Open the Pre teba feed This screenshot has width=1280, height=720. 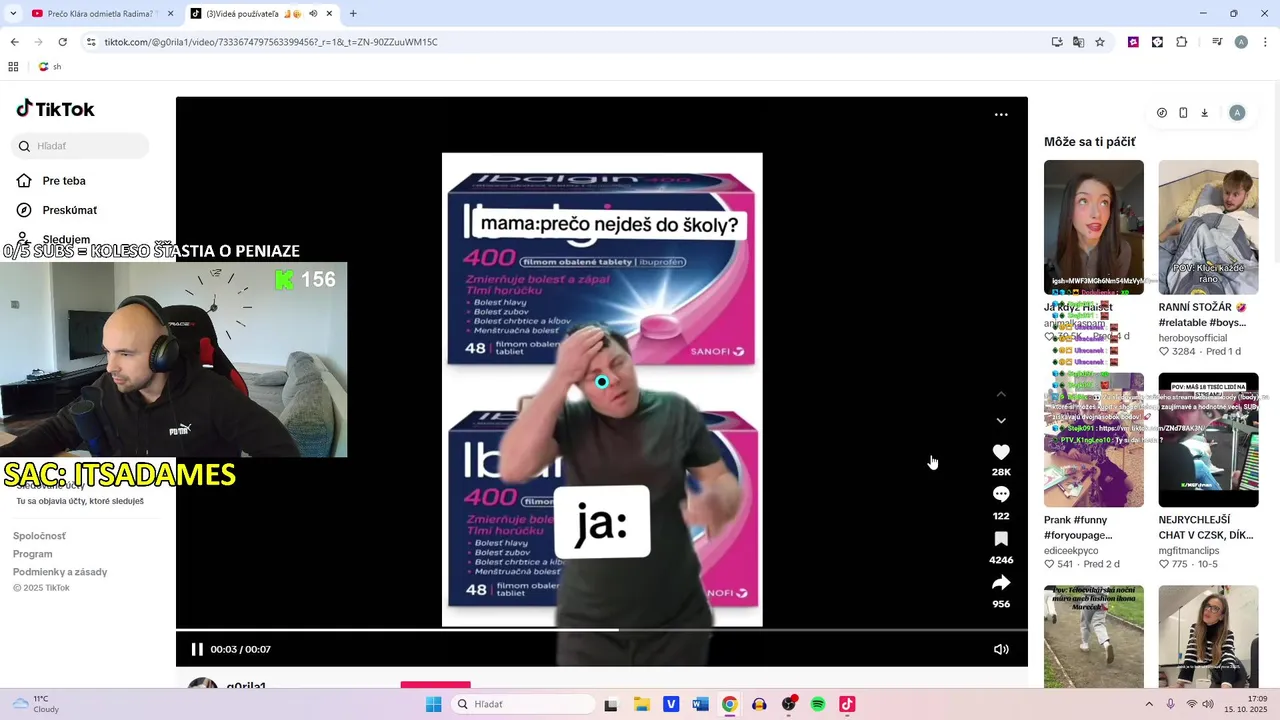(x=64, y=181)
